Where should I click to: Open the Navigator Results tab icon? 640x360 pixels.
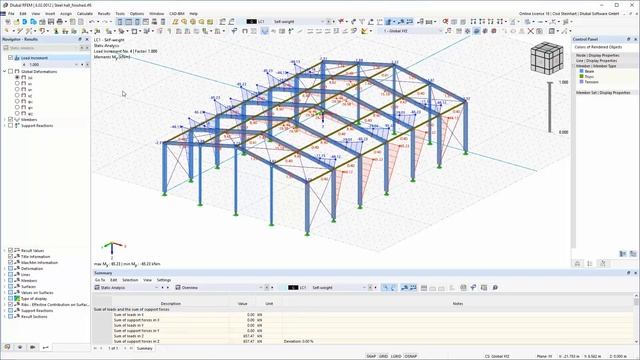[x=45, y=347]
